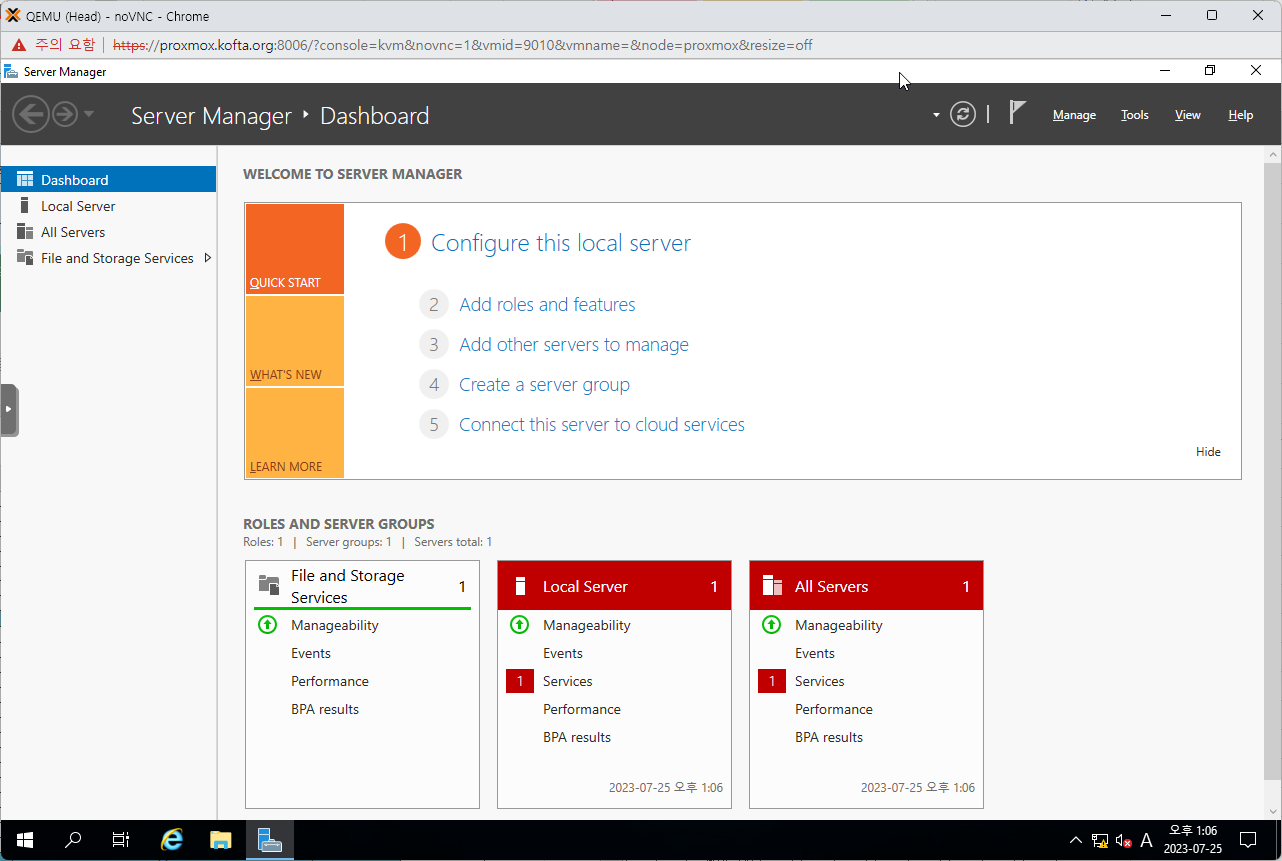Screen dimensions: 1282x861
Task: Select Local Server in the sidebar
Action: 78,206
